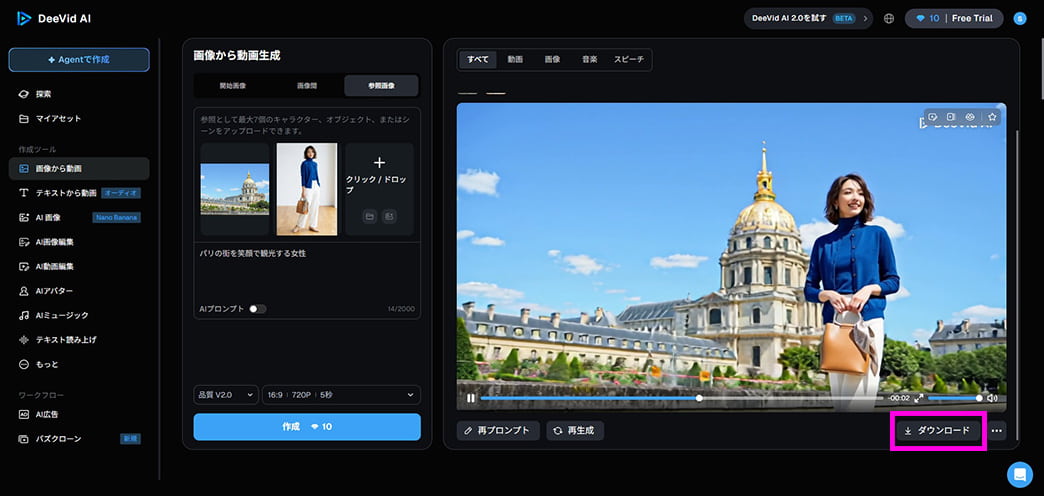This screenshot has width=1044, height=496.
Task: Click the 作成 generate button
Action: pos(307,427)
